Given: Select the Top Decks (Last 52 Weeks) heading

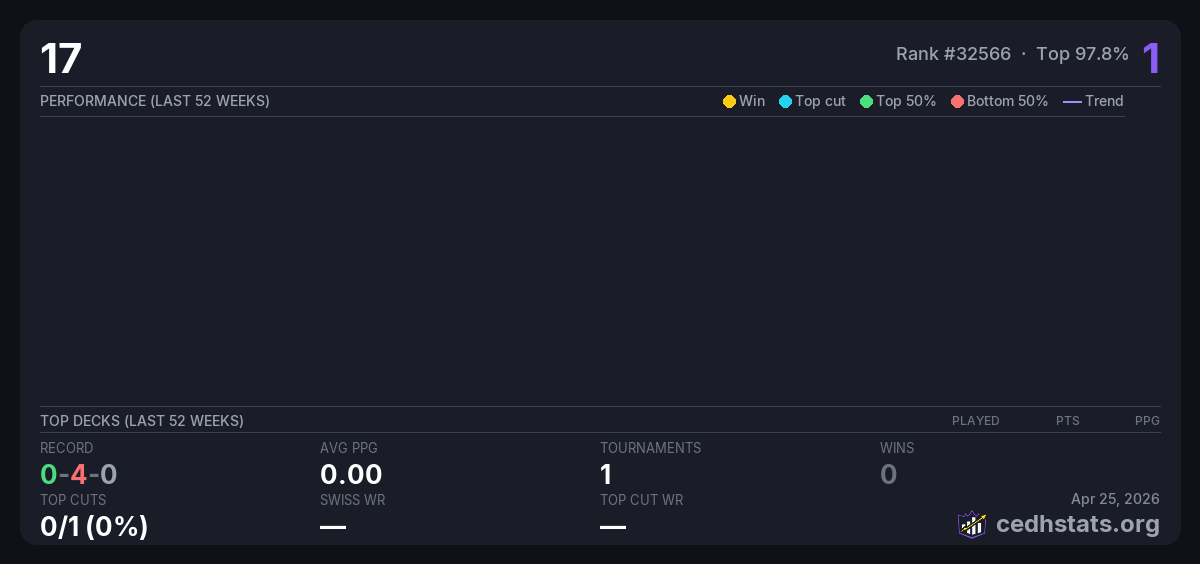Looking at the screenshot, I should [142, 421].
